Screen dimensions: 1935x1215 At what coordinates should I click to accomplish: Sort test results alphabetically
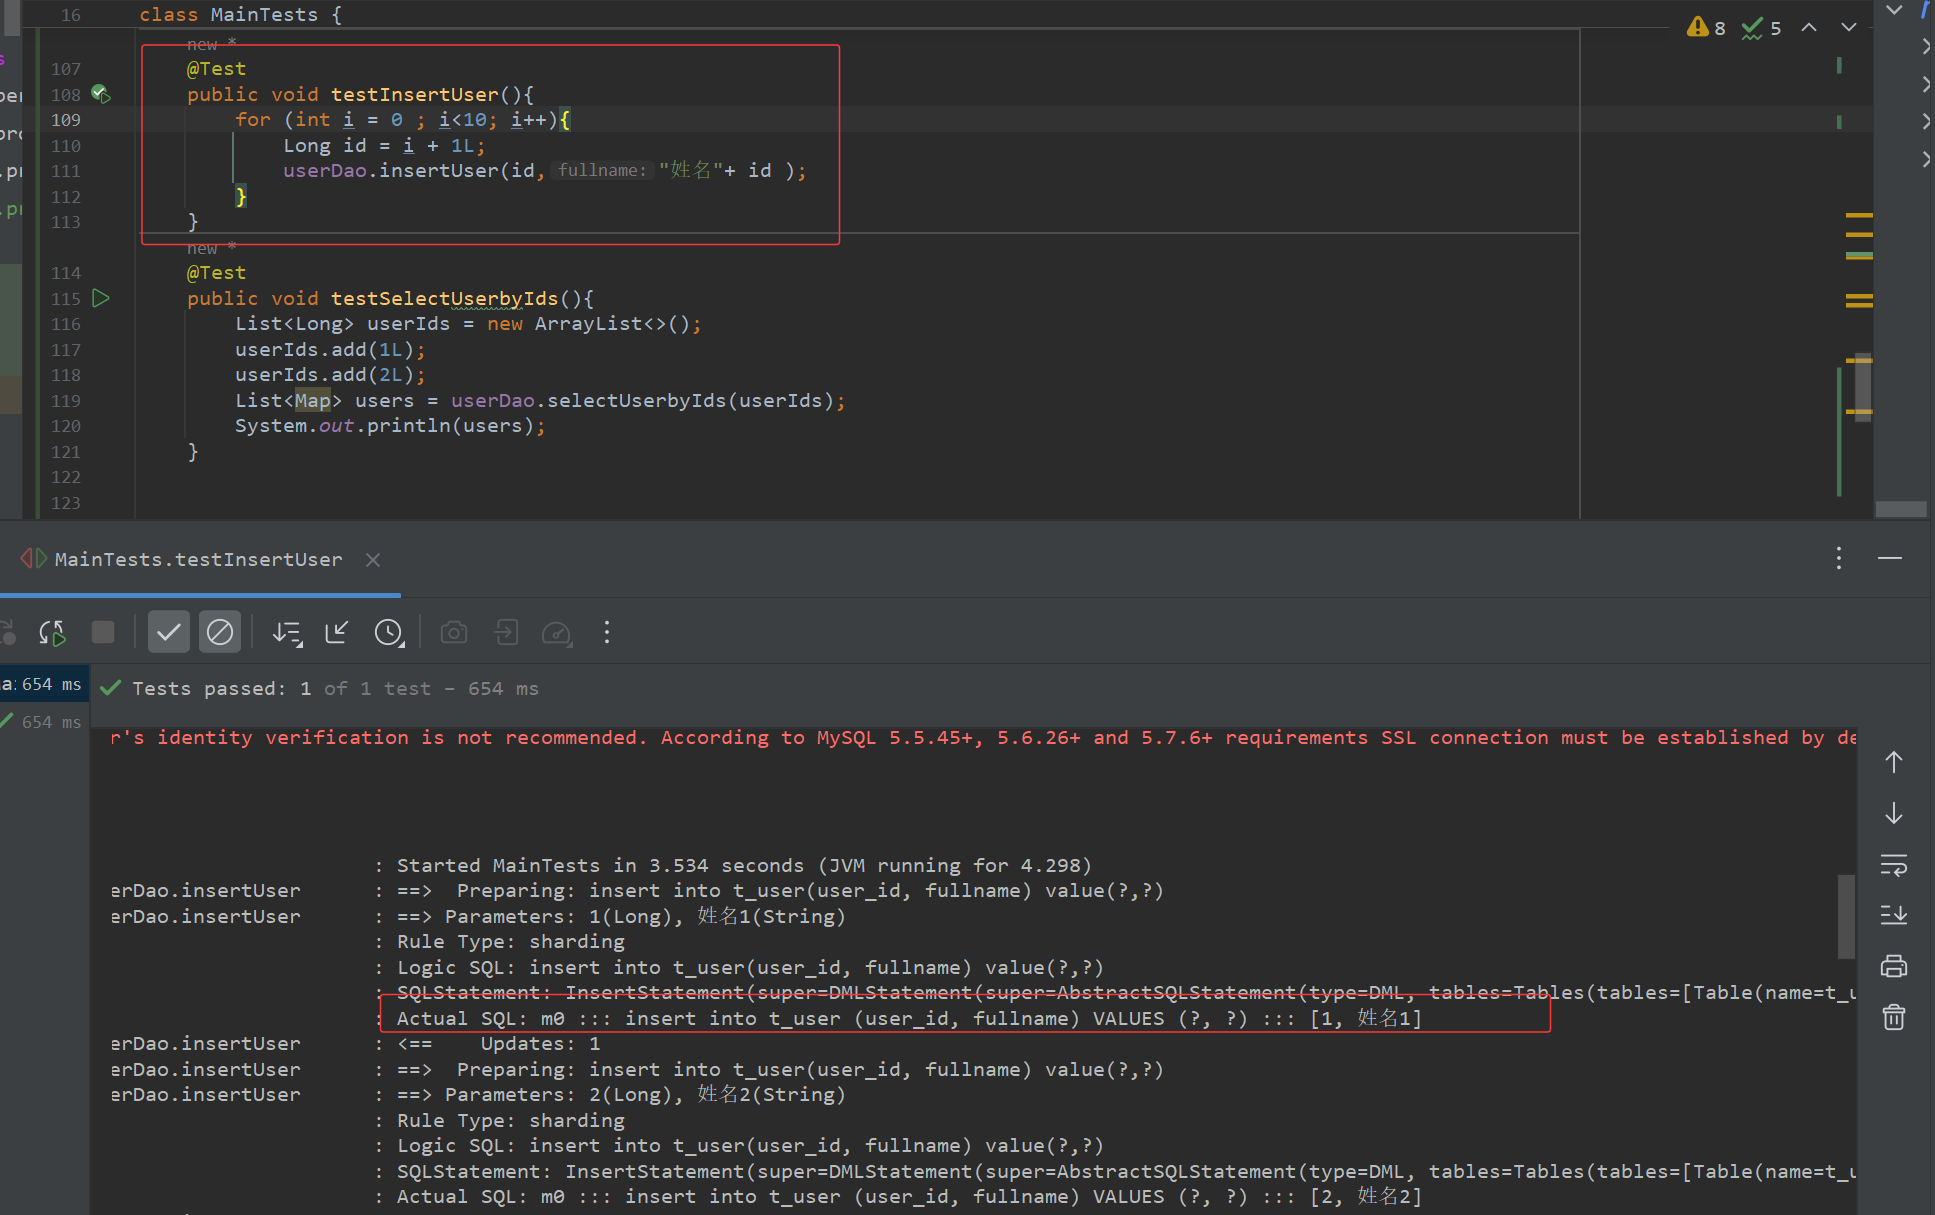pyautogui.click(x=287, y=633)
